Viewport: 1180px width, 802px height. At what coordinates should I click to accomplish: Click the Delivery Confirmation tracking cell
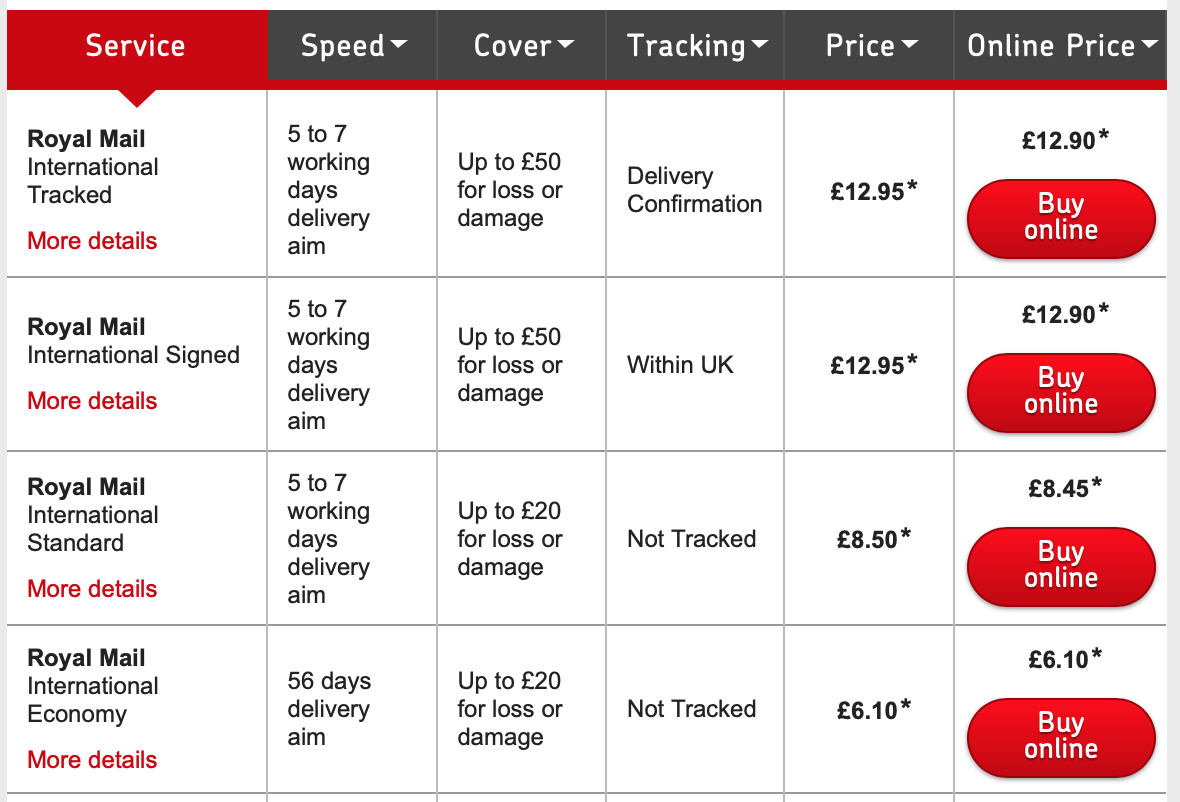click(694, 190)
